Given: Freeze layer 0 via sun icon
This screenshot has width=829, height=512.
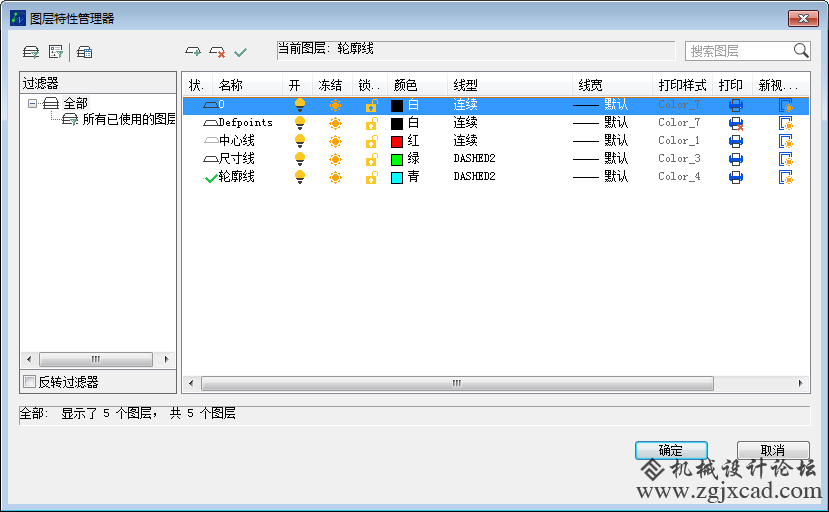Looking at the screenshot, I should (335, 105).
